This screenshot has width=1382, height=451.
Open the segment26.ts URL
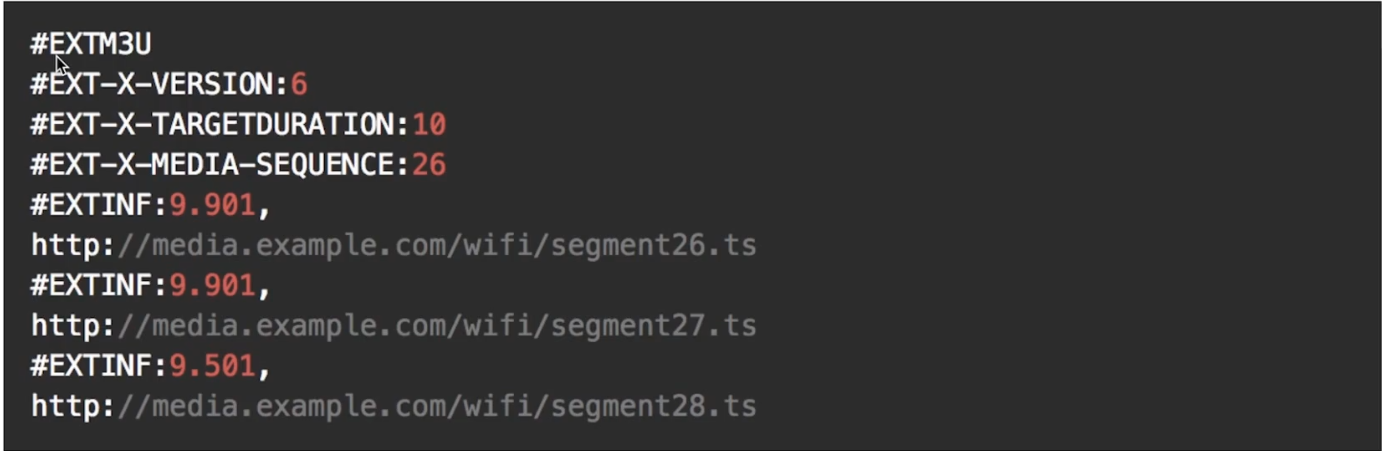coord(393,245)
